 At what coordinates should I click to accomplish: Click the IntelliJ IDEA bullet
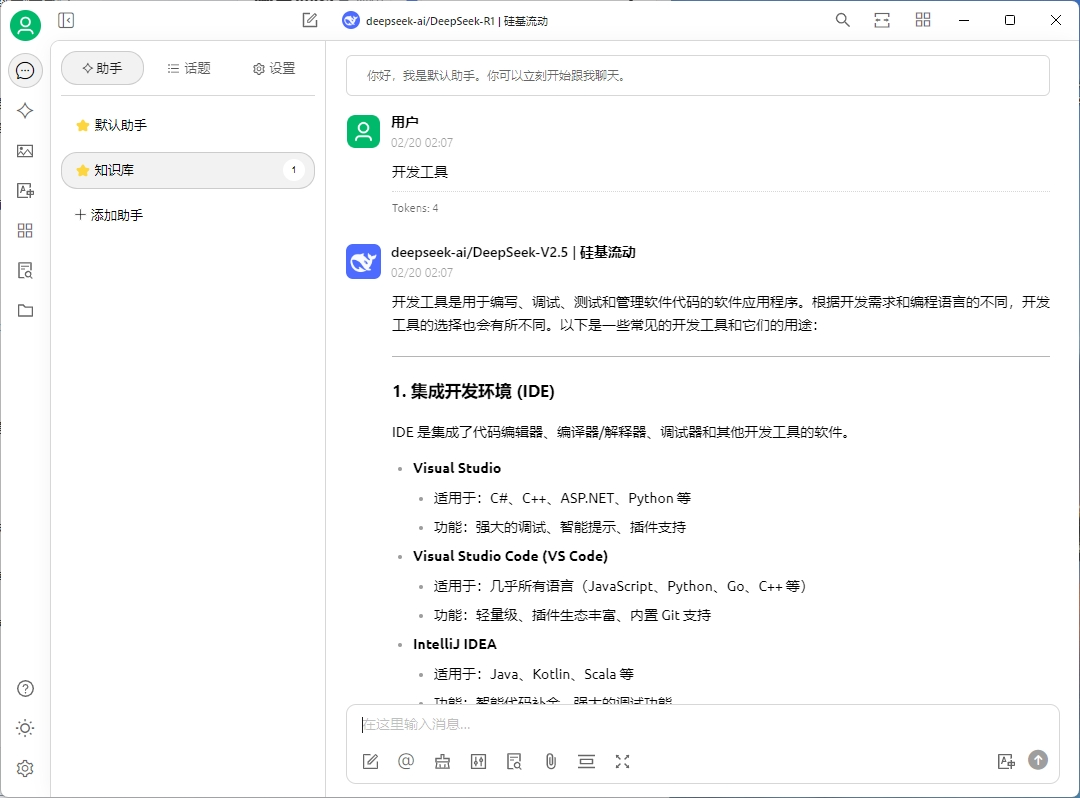tap(455, 644)
